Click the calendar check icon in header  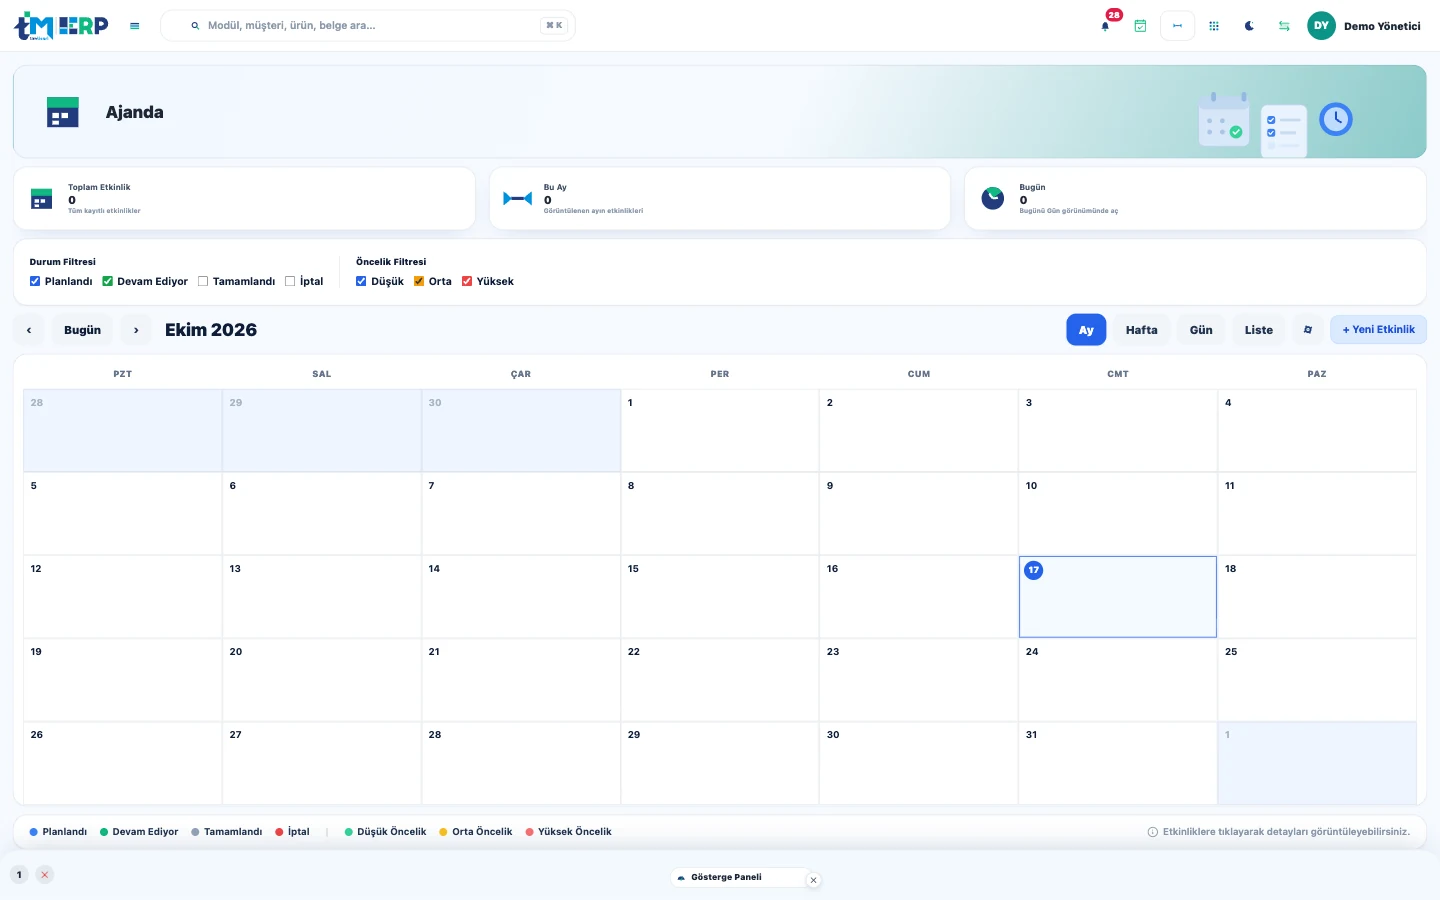tap(1140, 26)
